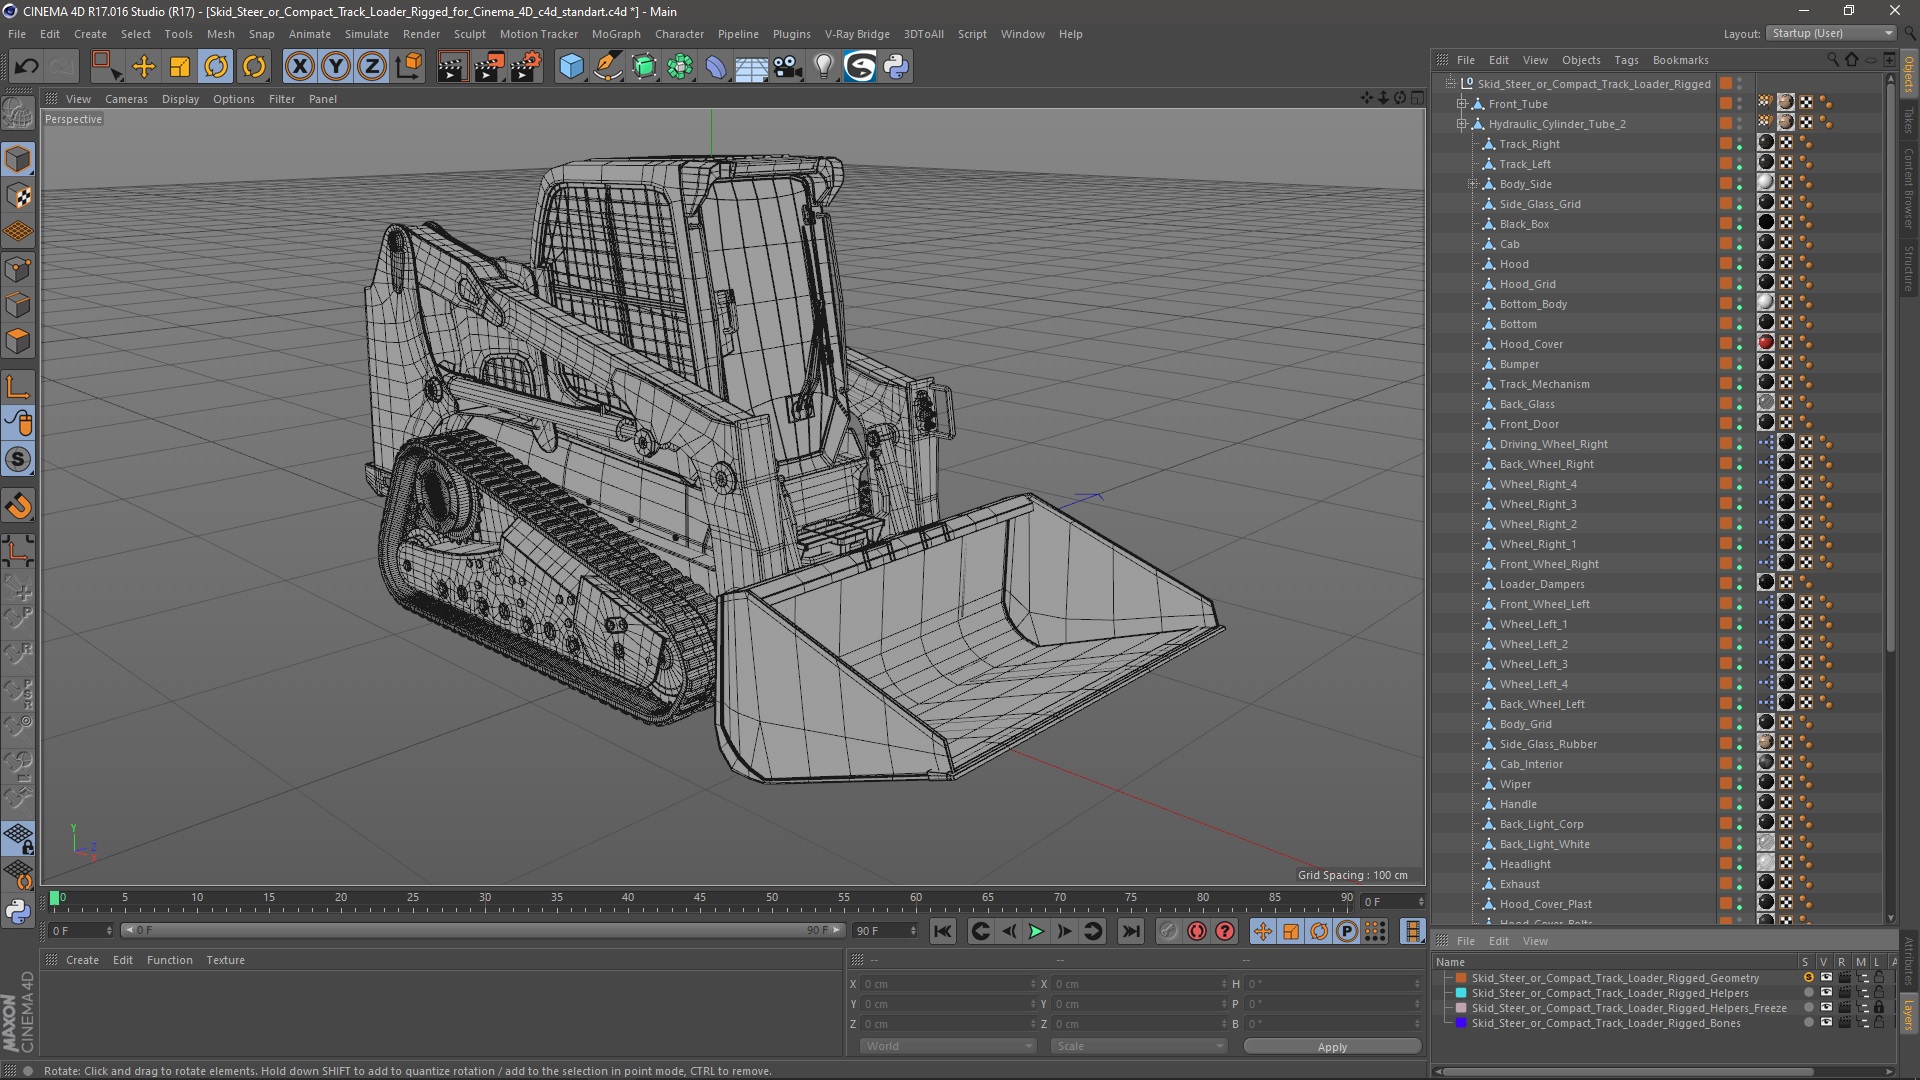Open the Simulate menu
This screenshot has width=1920, height=1080.
pyautogui.click(x=367, y=34)
